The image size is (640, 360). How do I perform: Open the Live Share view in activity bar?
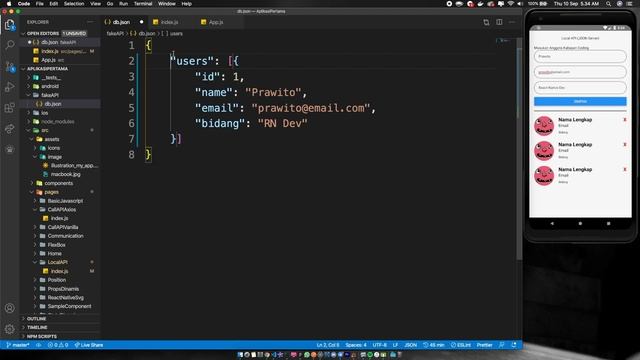point(10,129)
